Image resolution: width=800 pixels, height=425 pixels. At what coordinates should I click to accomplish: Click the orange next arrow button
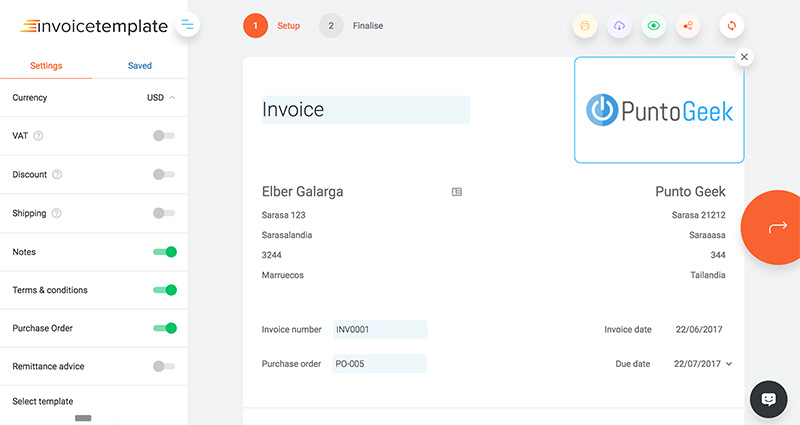(776, 228)
